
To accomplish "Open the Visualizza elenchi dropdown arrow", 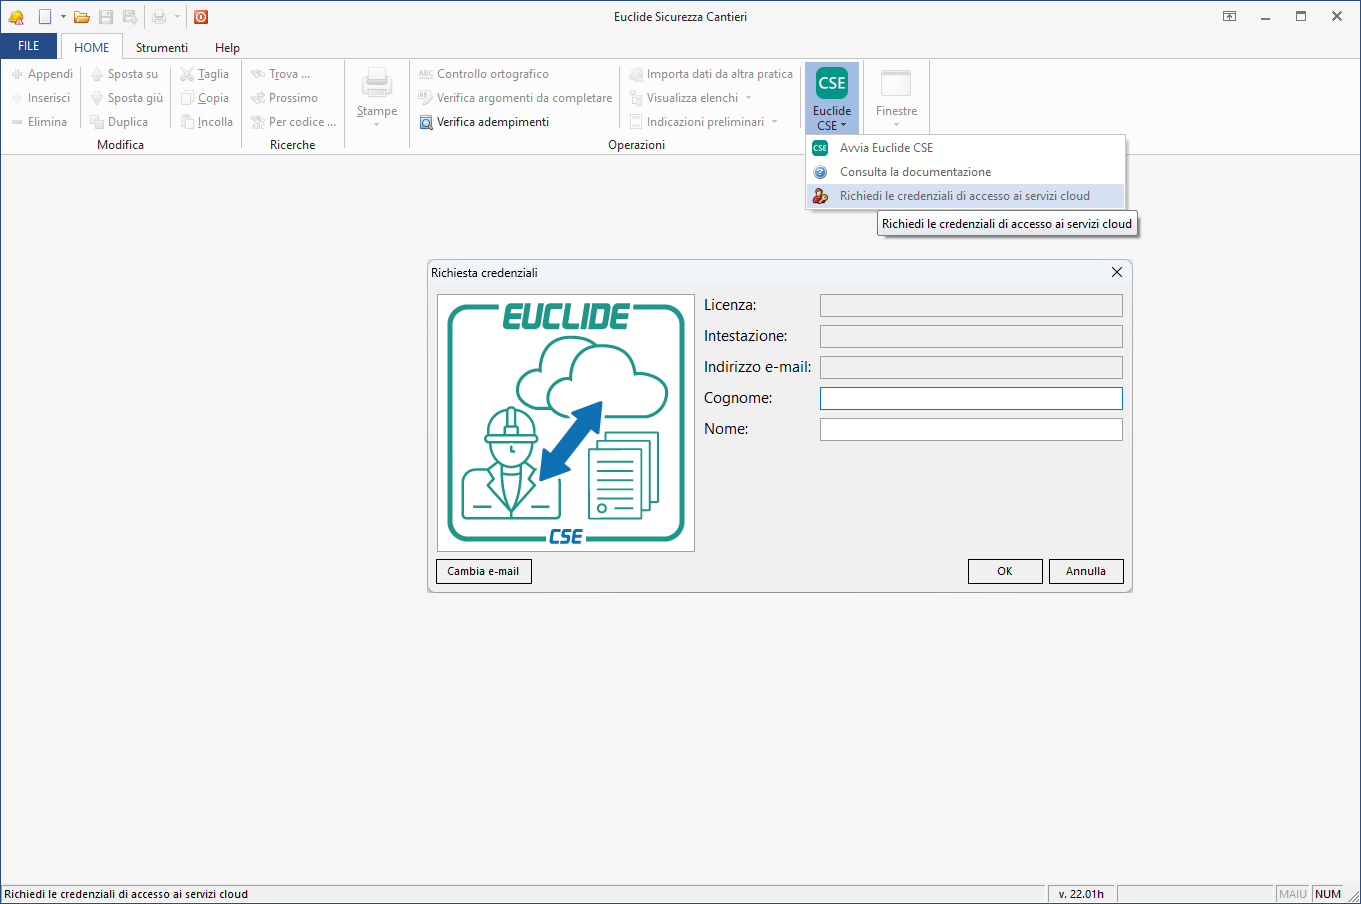I will [748, 98].
